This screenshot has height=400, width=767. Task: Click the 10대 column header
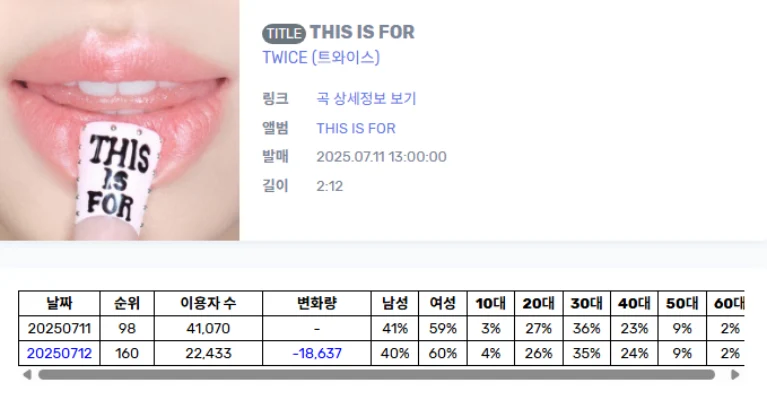pyautogui.click(x=491, y=303)
